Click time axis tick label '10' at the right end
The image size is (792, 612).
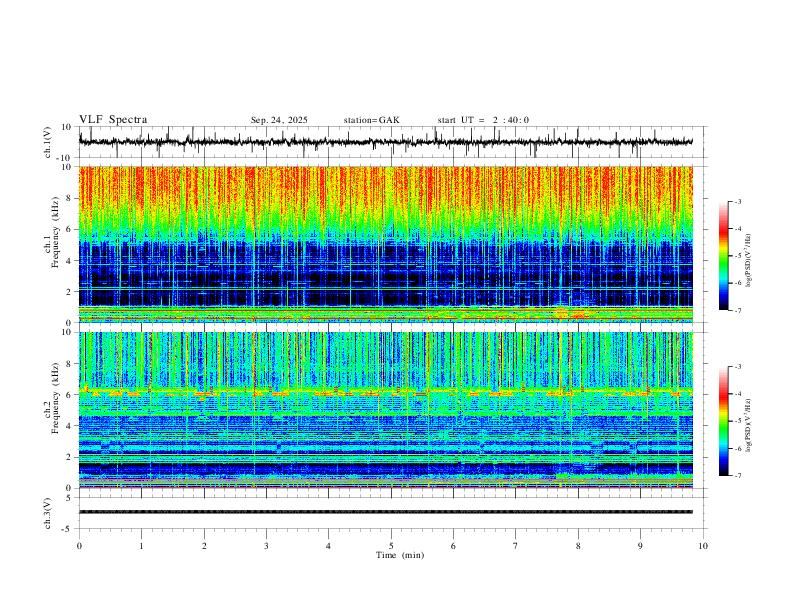[703, 546]
